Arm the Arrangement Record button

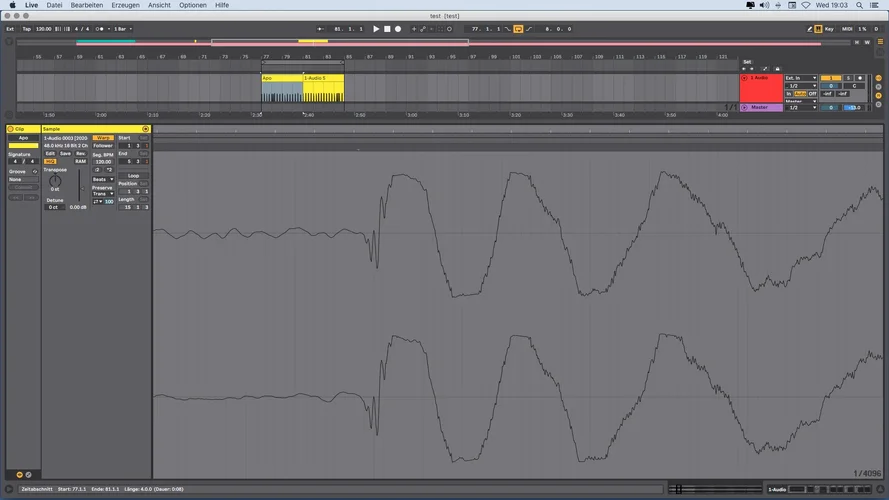[x=398, y=29]
